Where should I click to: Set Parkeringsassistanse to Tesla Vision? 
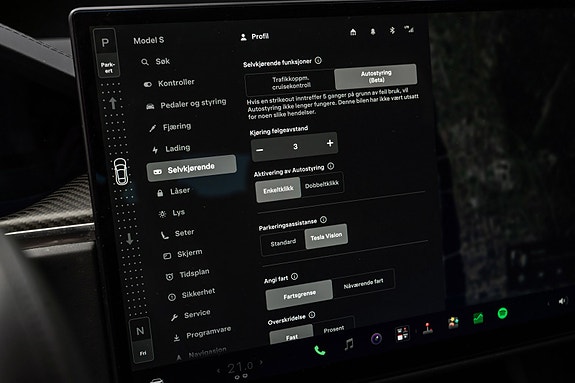click(x=326, y=237)
